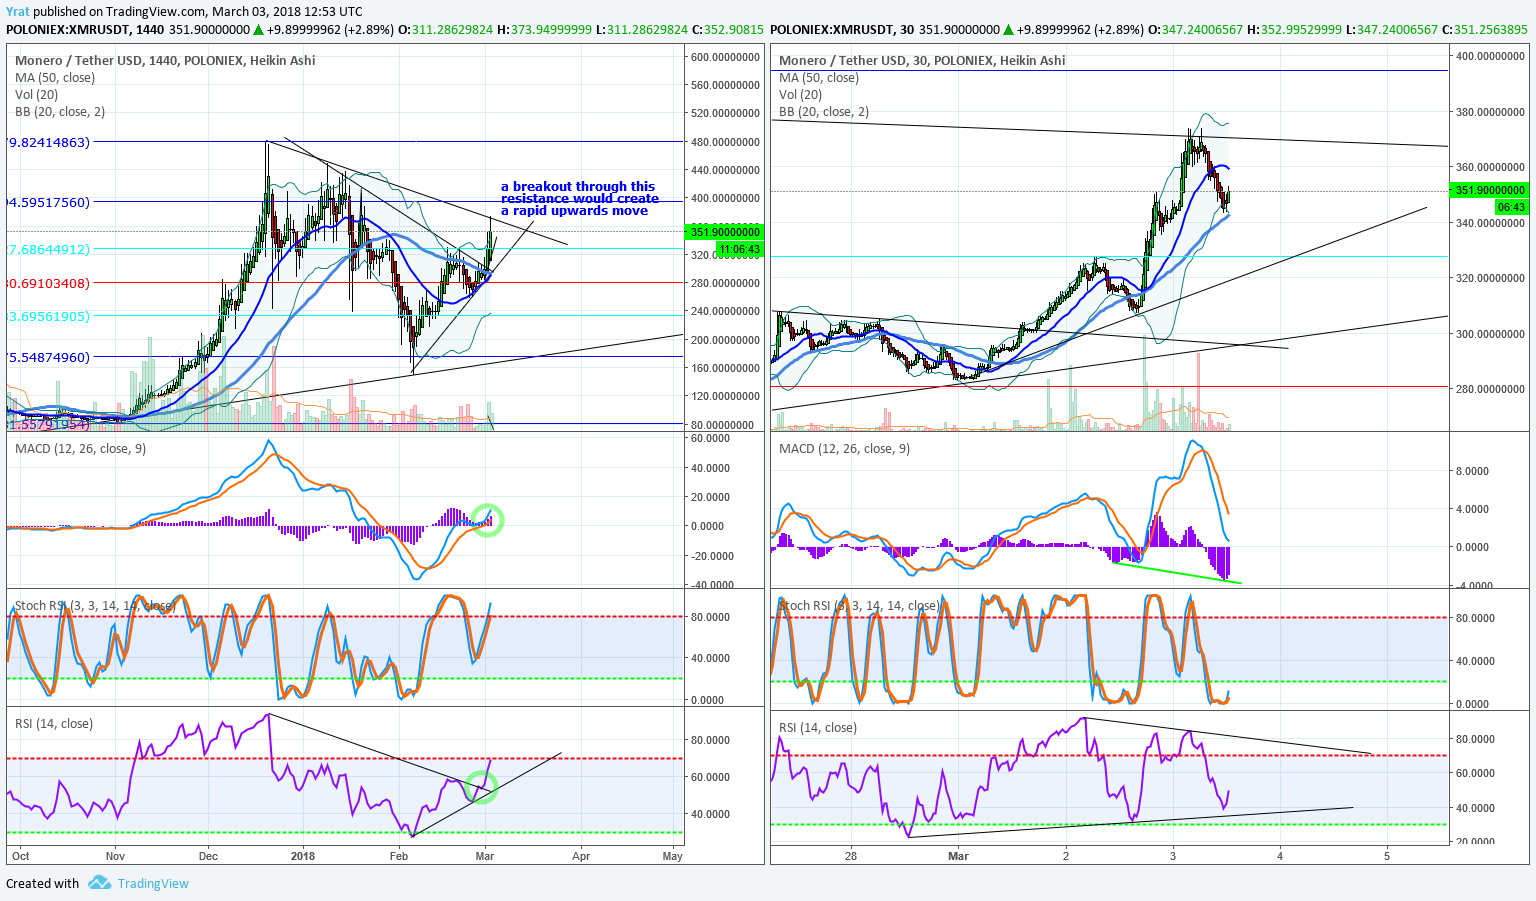Open the Yrat author profile link

click(x=17, y=11)
